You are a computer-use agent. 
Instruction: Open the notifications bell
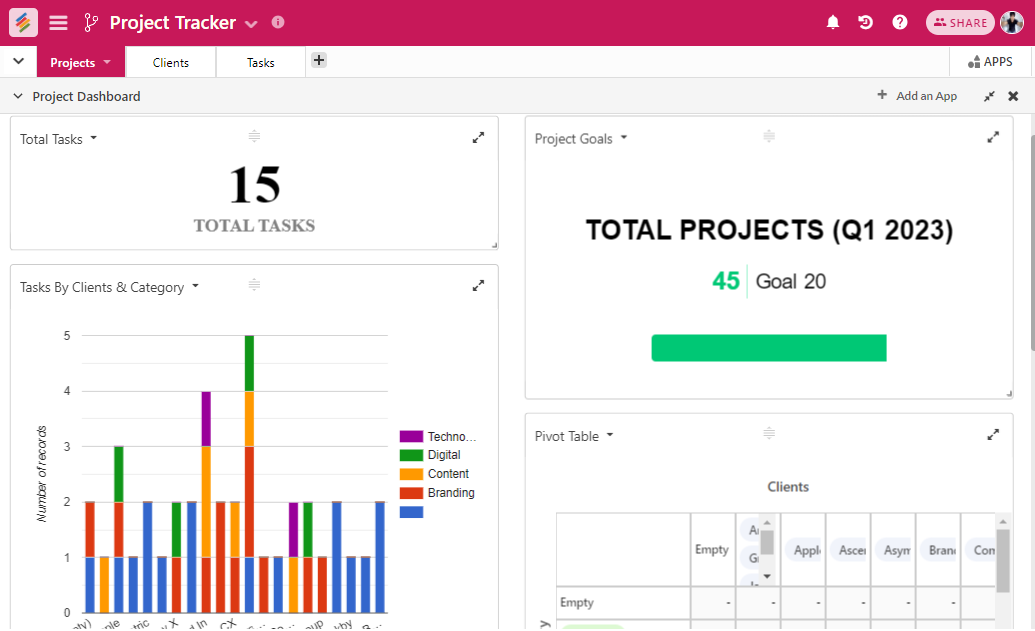833,22
